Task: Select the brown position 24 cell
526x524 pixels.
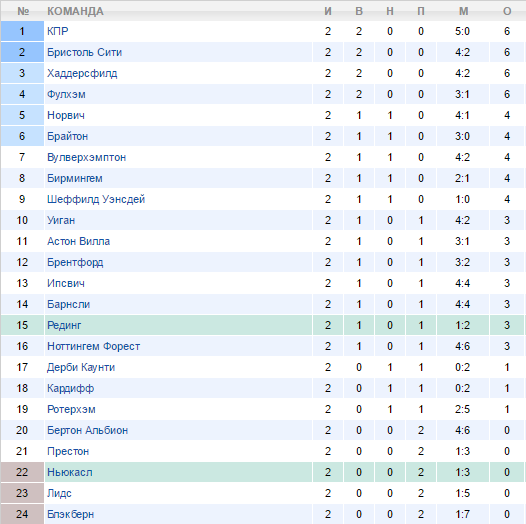Action: [x=22, y=514]
